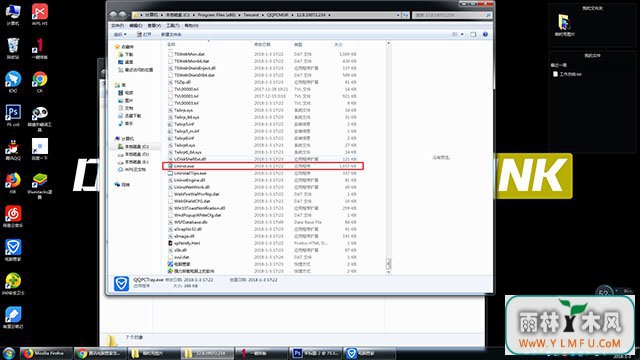Open the address bar history dropdown

(398, 15)
